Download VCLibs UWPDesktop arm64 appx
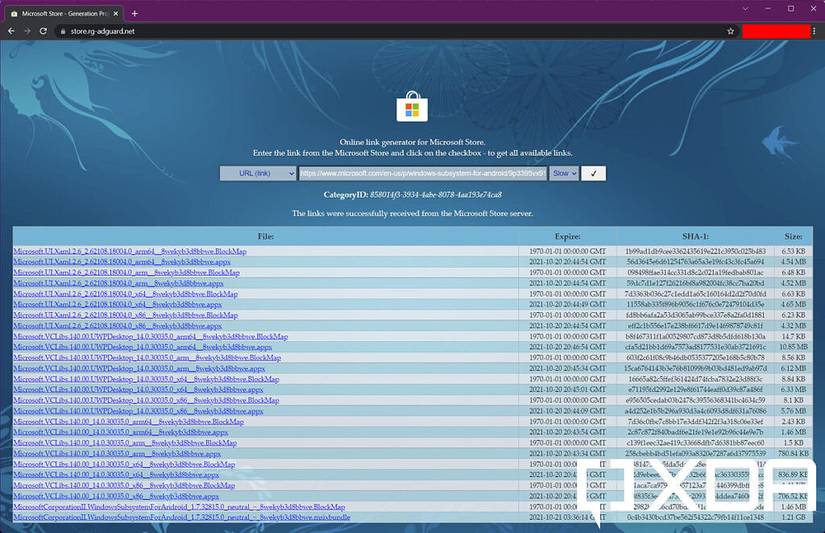The height and width of the screenshot is (533, 825). coord(143,347)
